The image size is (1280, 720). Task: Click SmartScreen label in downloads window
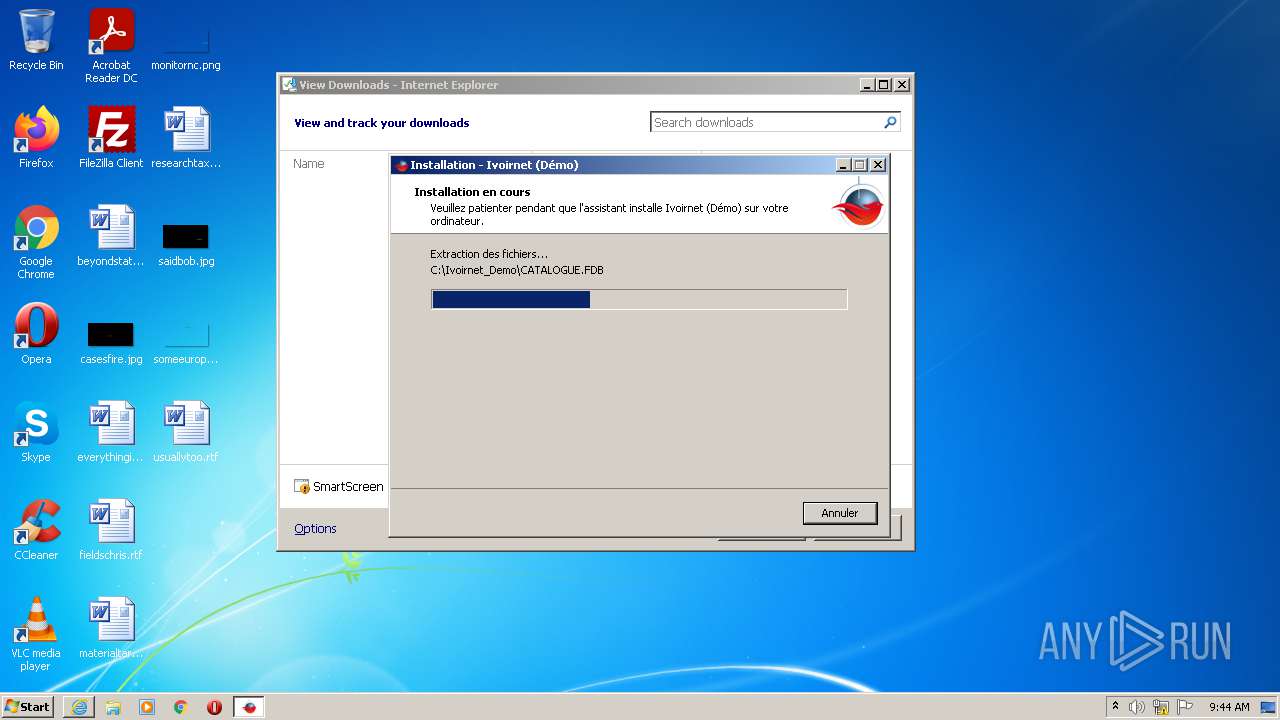348,486
